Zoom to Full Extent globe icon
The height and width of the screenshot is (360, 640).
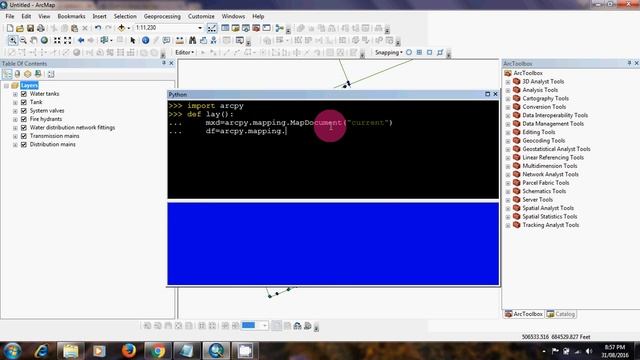pyautogui.click(x=44, y=40)
